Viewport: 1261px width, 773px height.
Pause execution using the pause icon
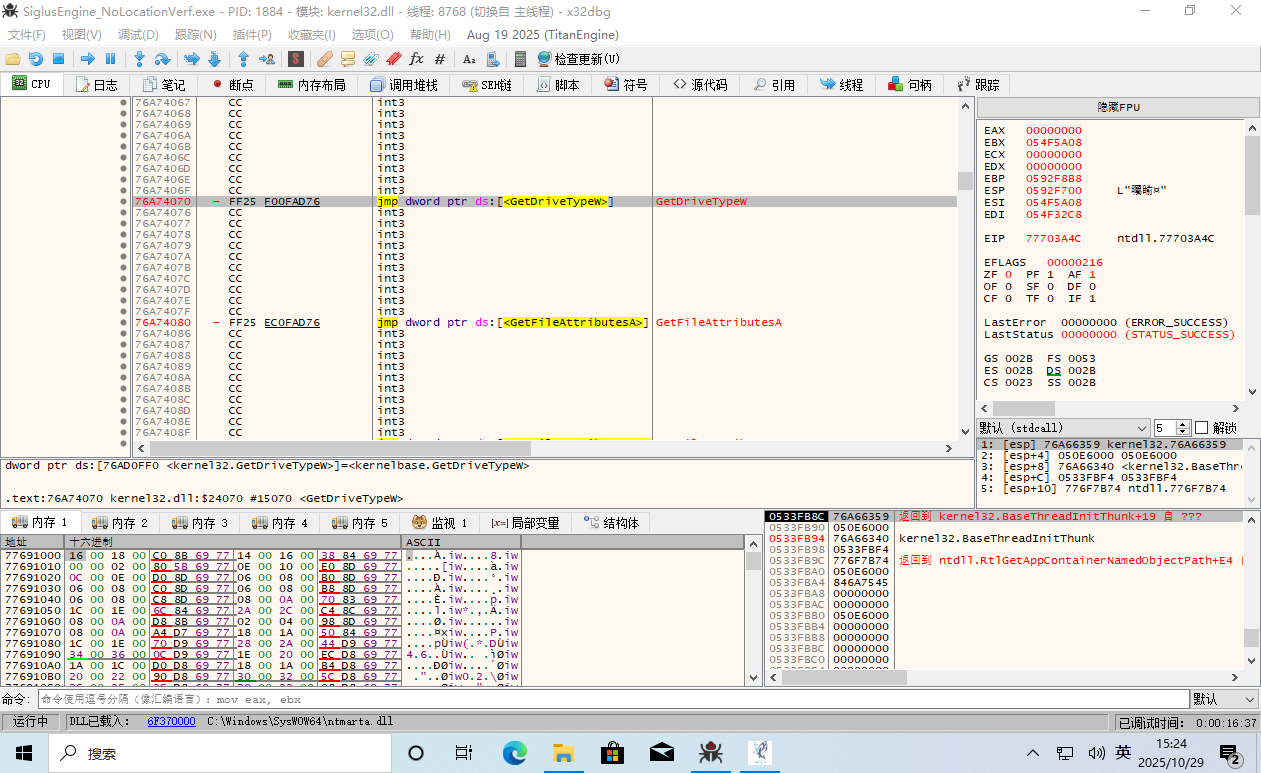click(111, 59)
